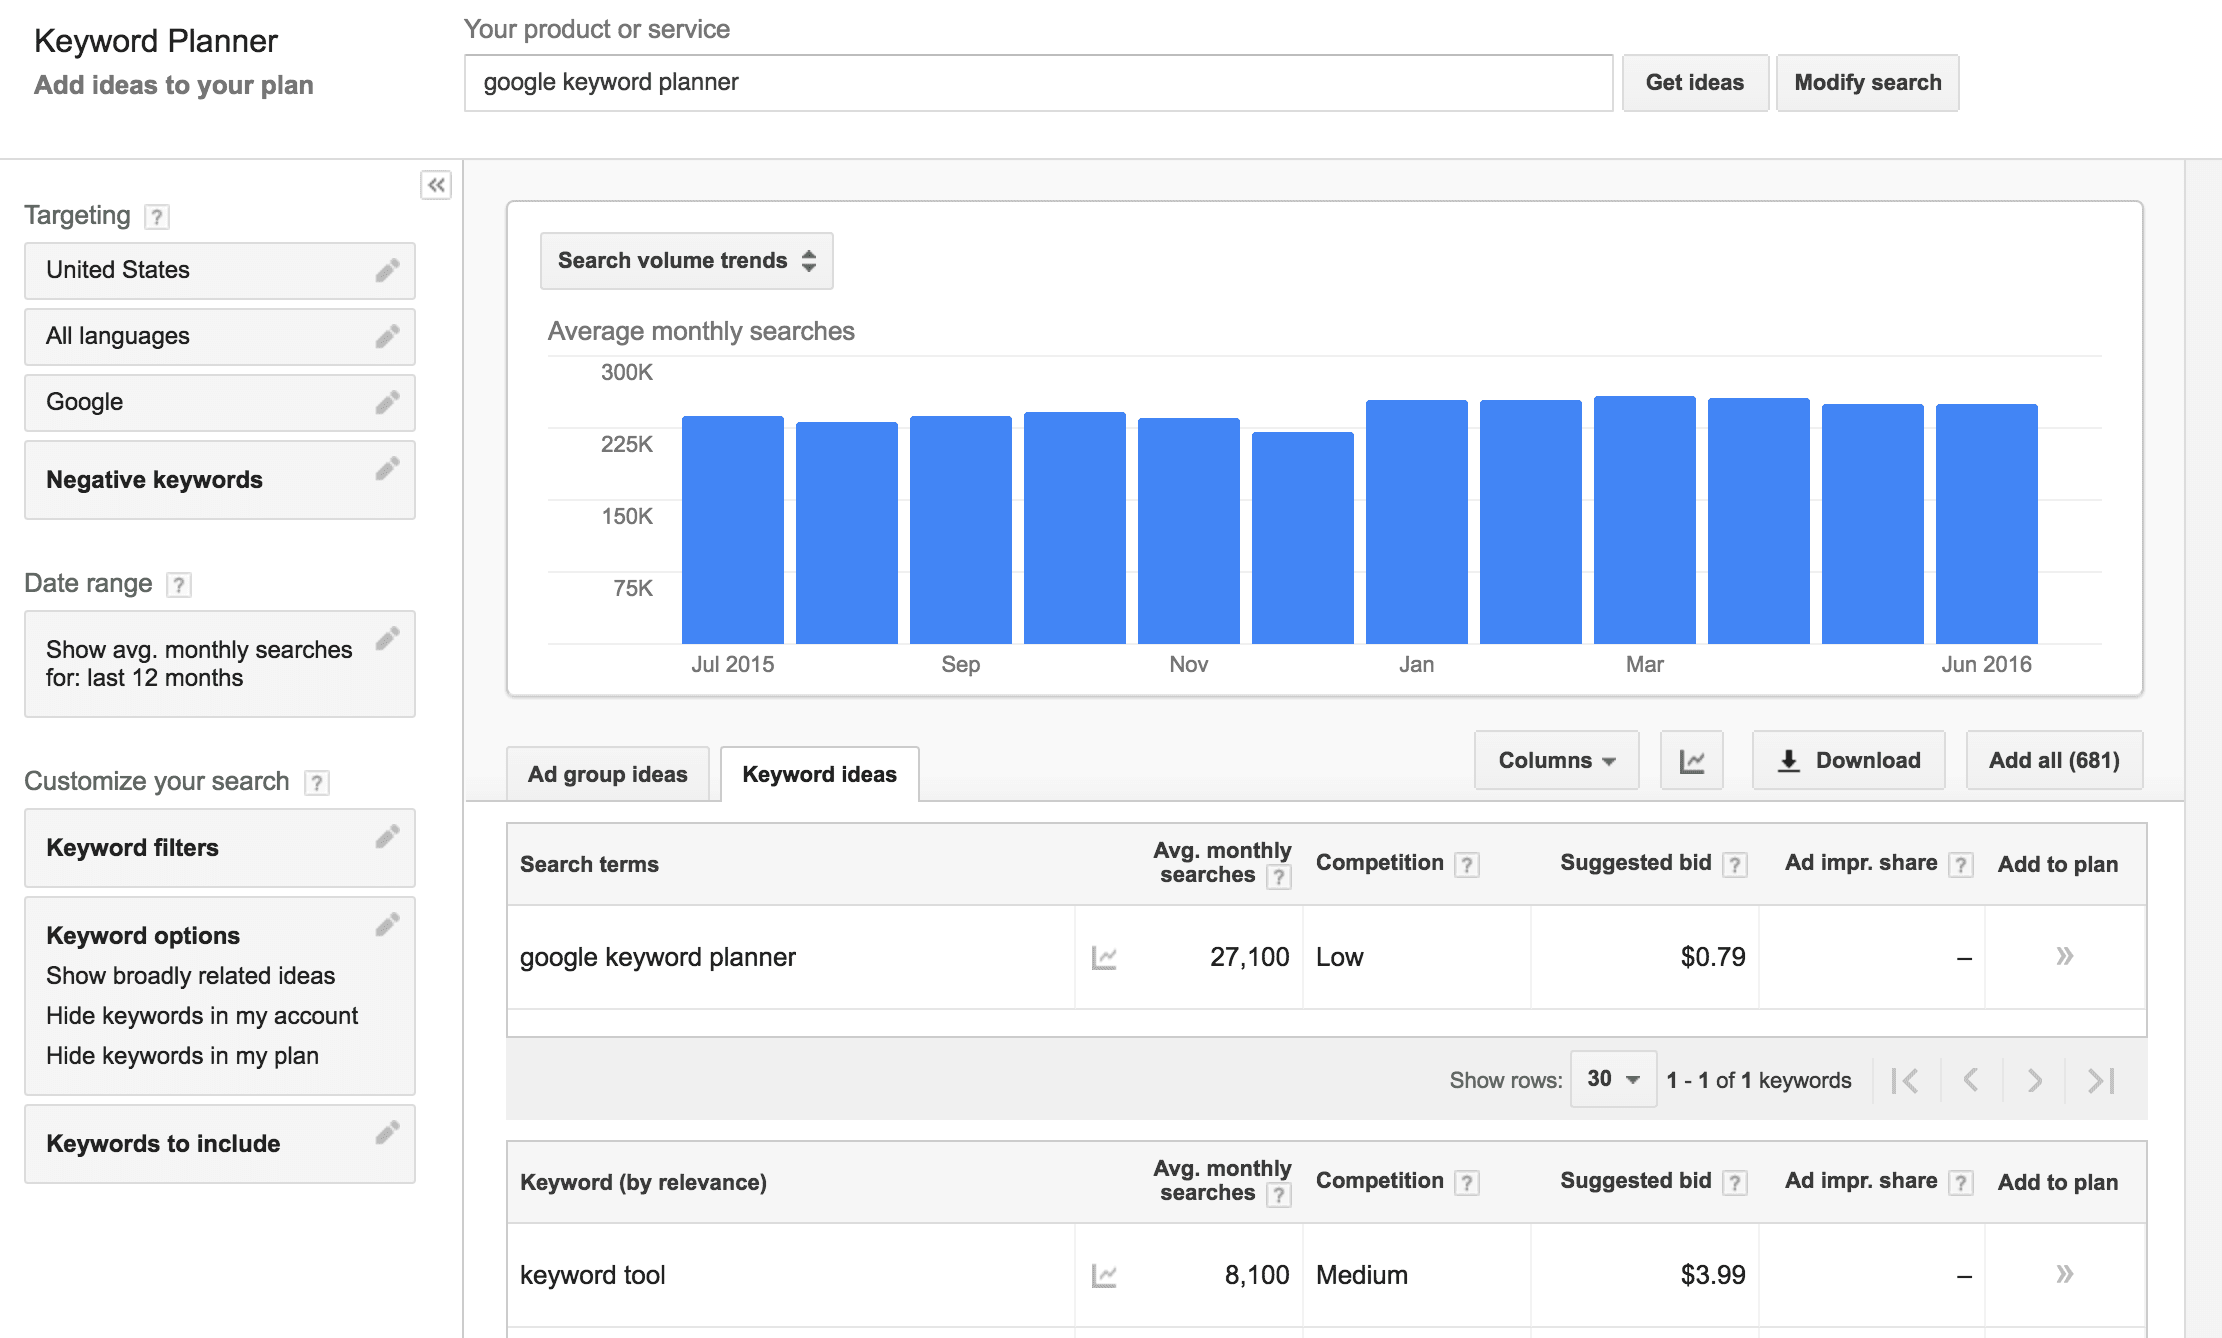The width and height of the screenshot is (2222, 1338).
Task: Show trend chart for google keyword planner
Action: tap(1104, 958)
